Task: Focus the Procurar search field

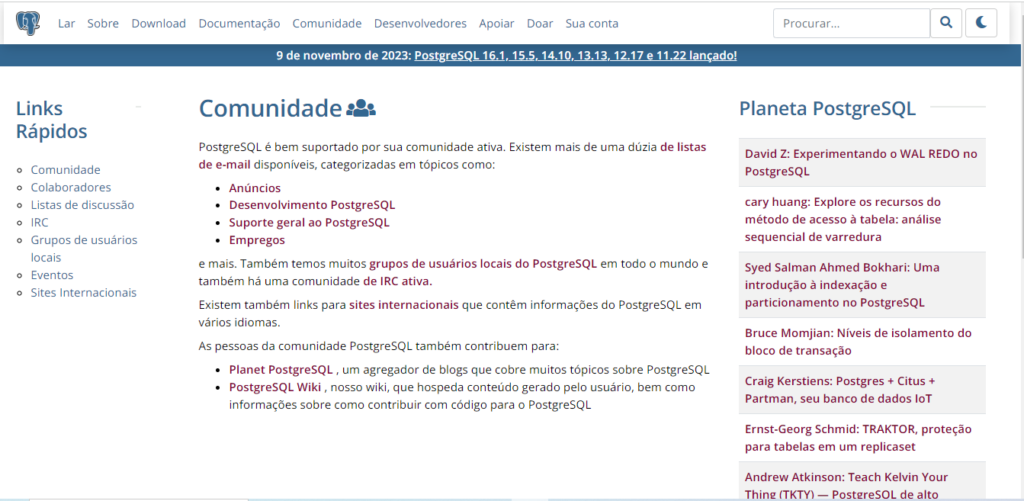Action: (x=852, y=23)
